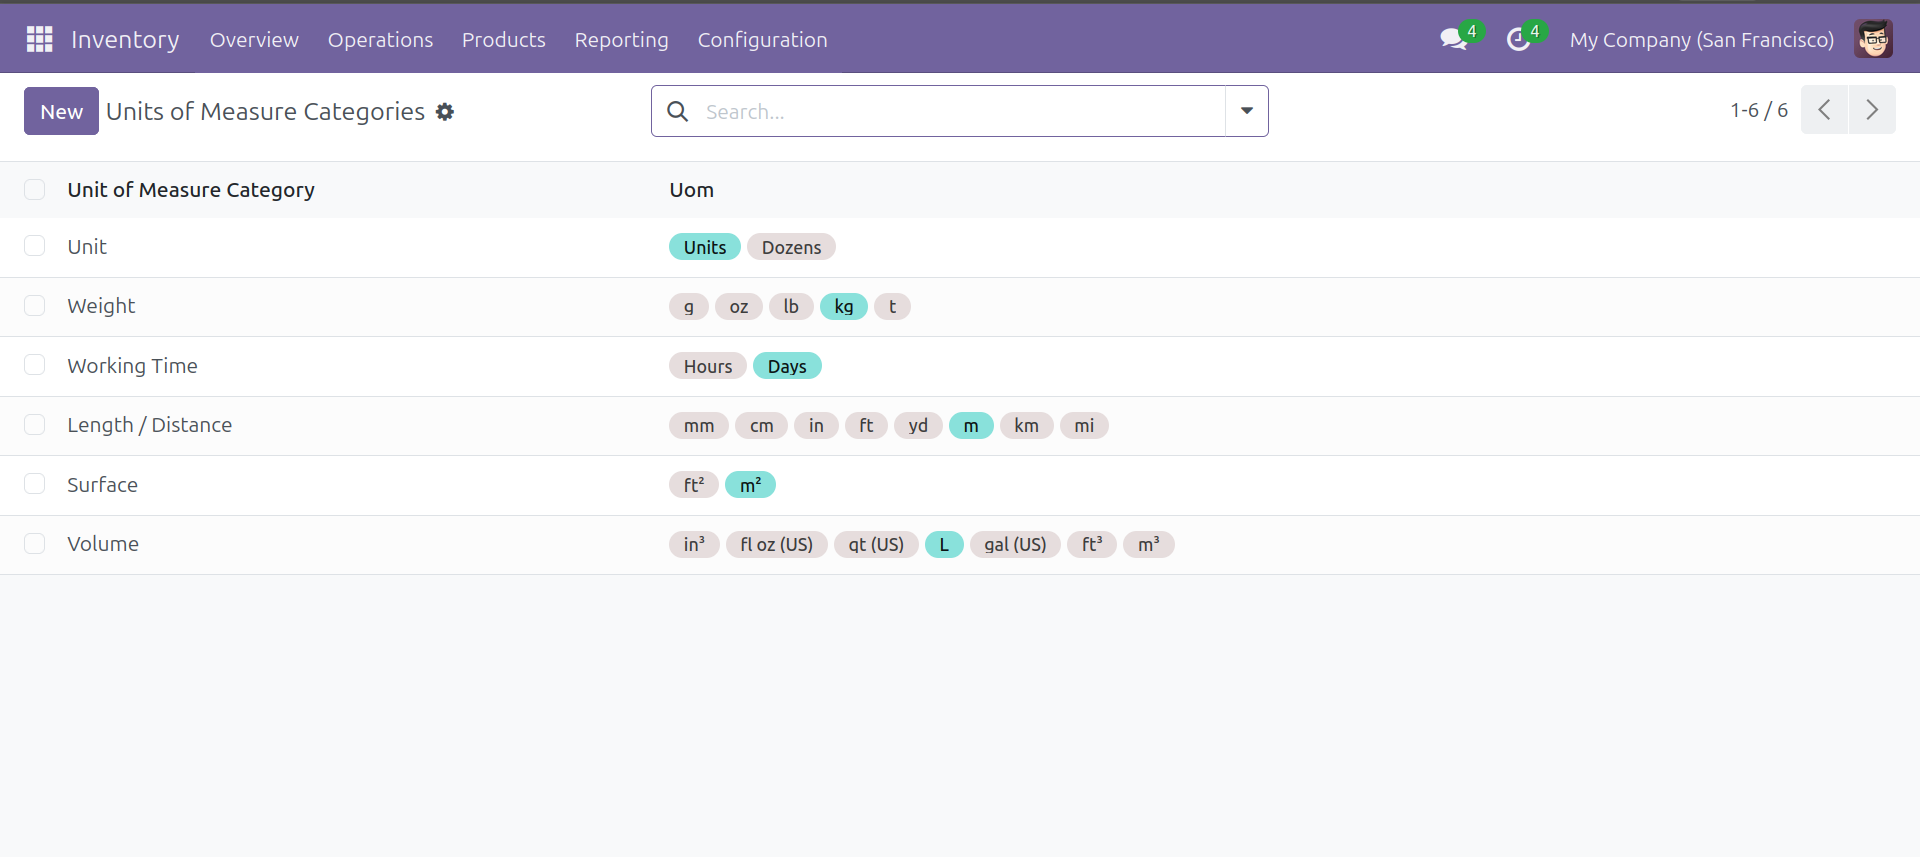
Task: Click the highlighted kg unit tag
Action: pos(843,307)
